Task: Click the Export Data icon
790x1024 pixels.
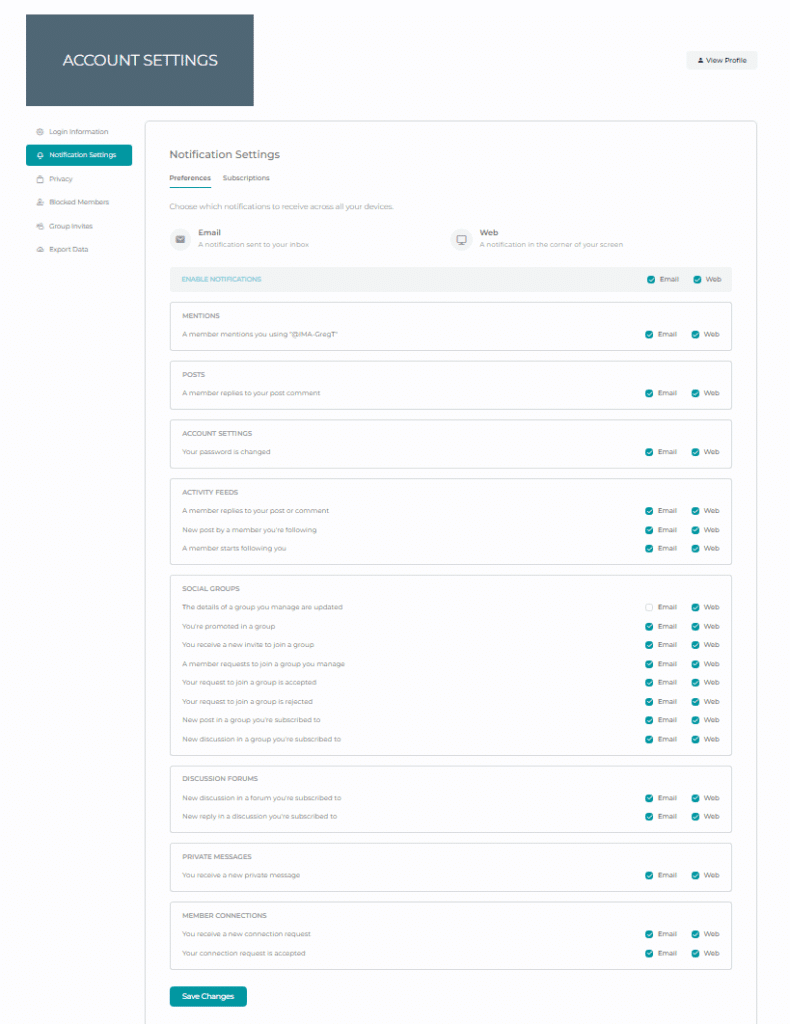Action: [39, 249]
